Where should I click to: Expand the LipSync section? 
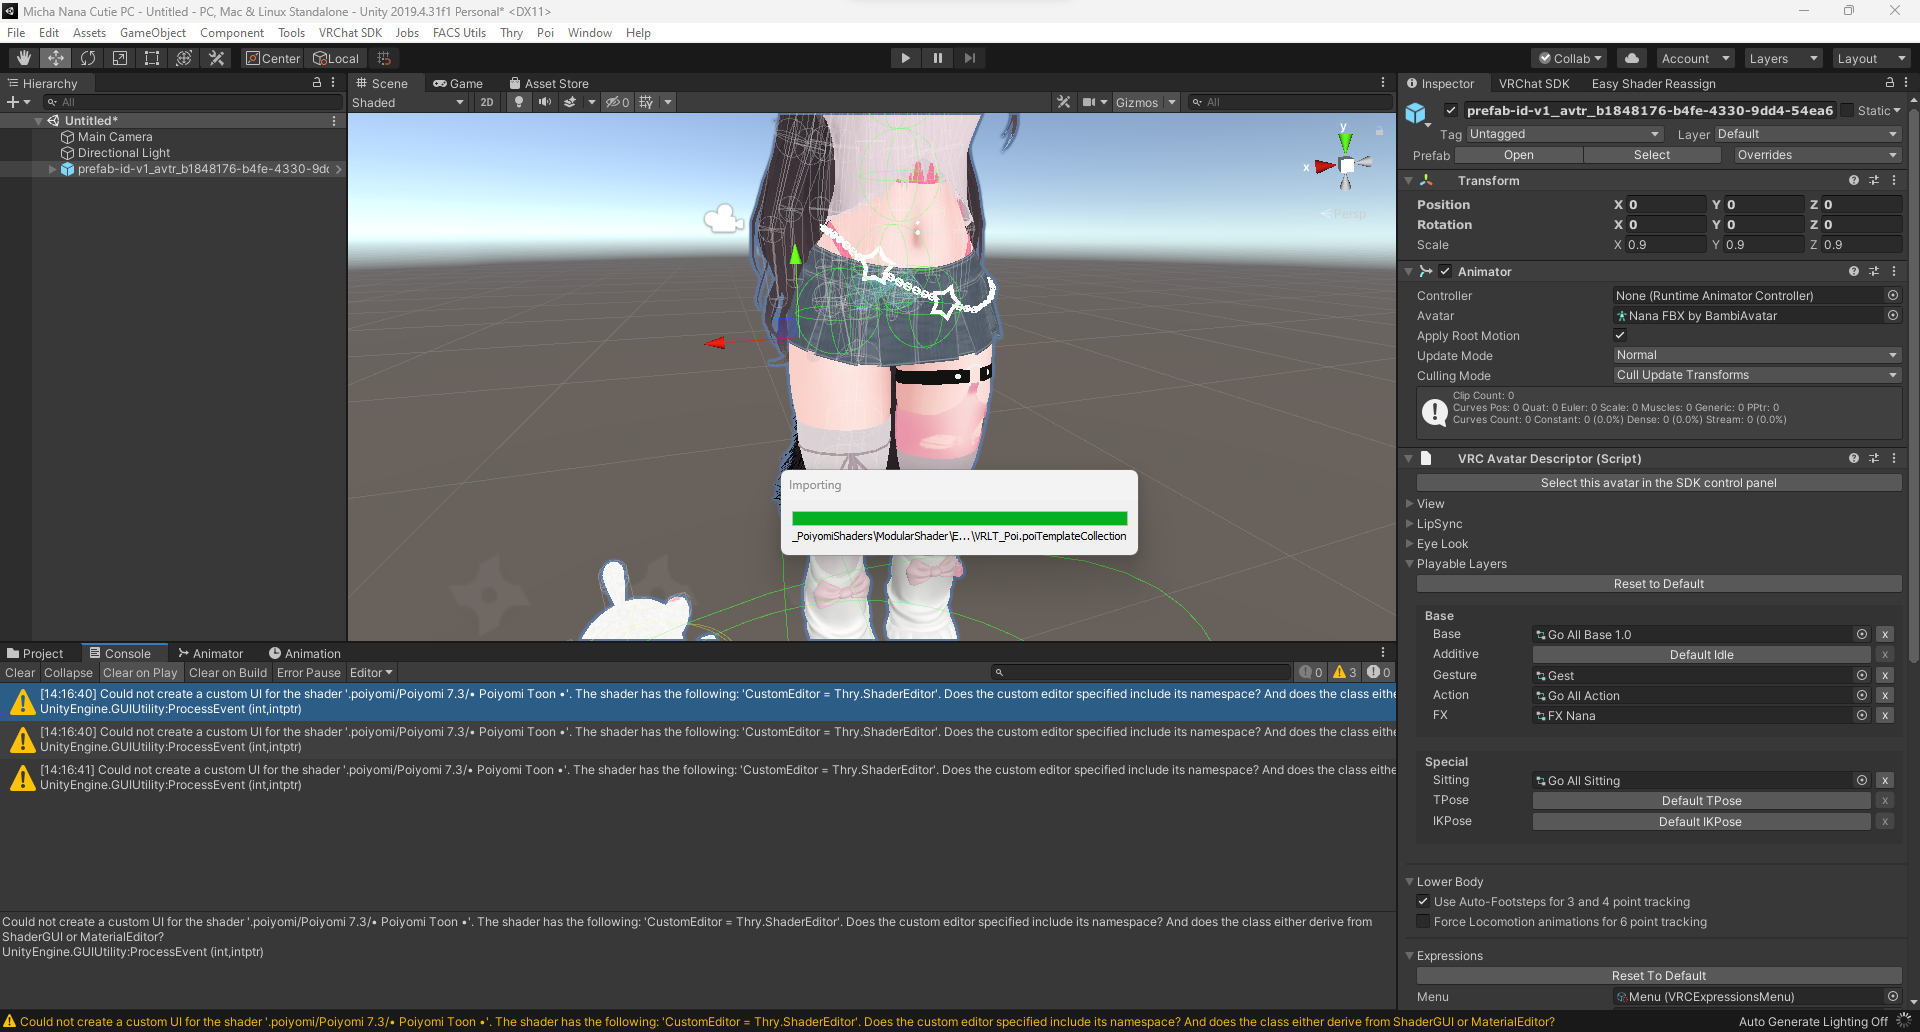pyautogui.click(x=1439, y=524)
